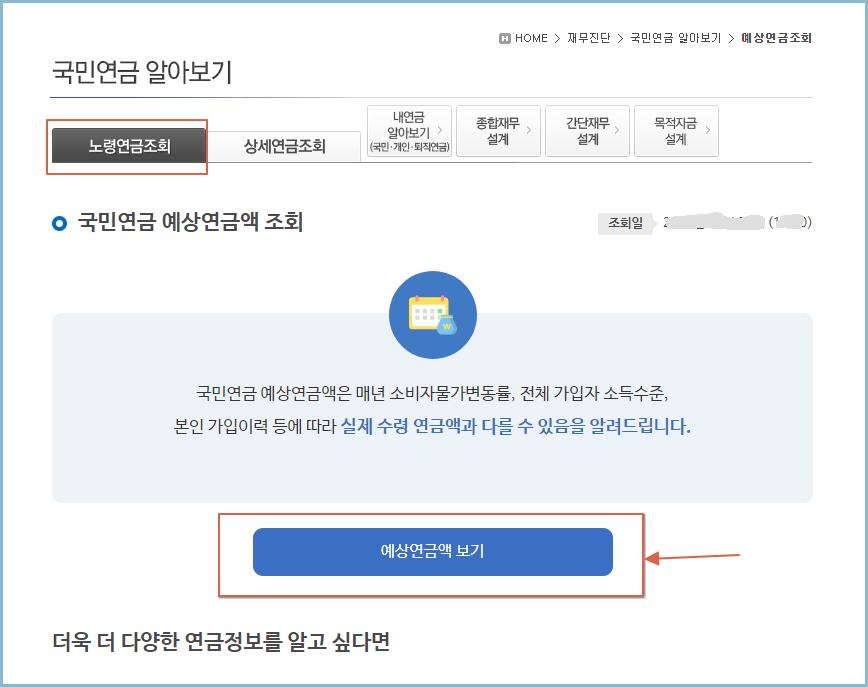Select the highlighted 노령연금조회 tab

pyautogui.click(x=127, y=146)
